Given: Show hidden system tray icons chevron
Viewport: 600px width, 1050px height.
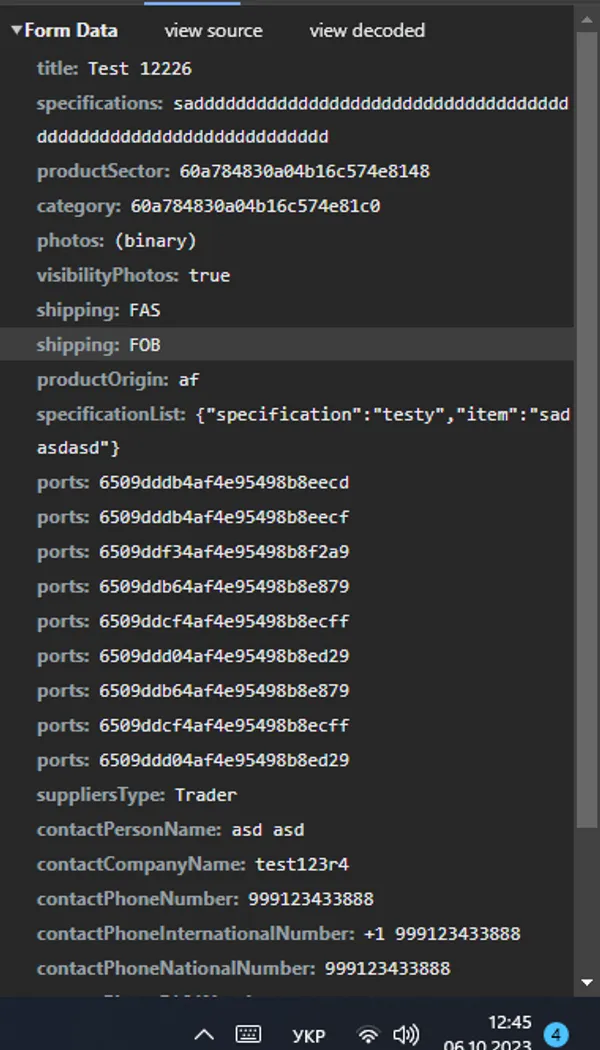Looking at the screenshot, I should 204,1035.
